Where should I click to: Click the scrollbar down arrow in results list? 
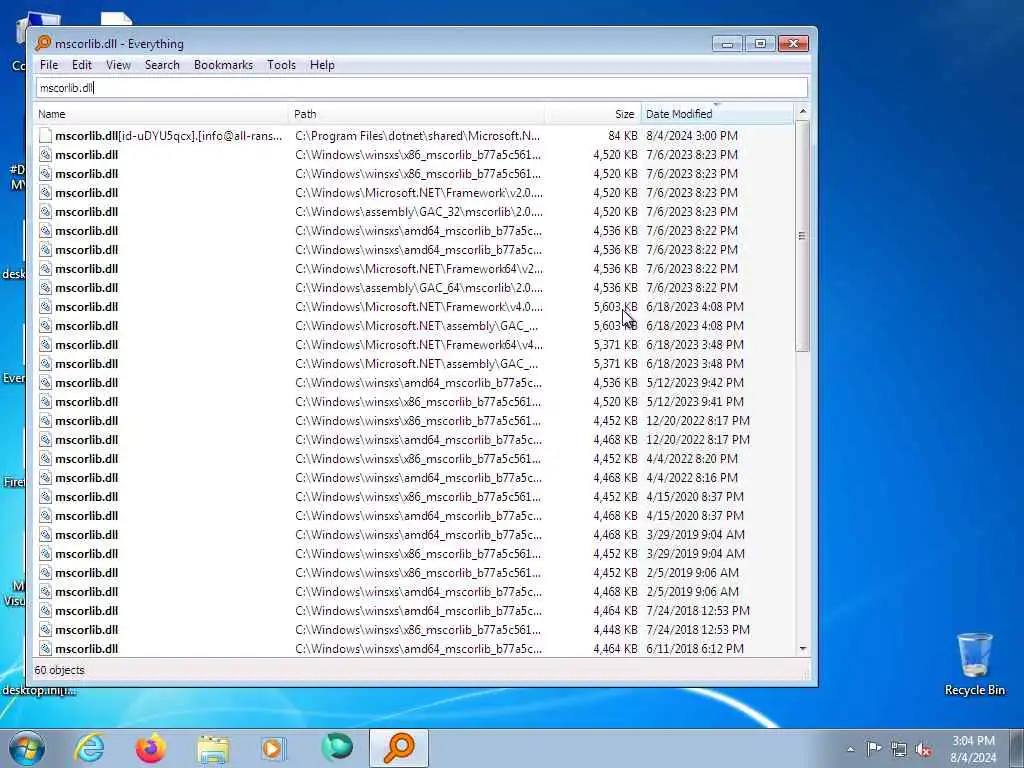point(803,648)
